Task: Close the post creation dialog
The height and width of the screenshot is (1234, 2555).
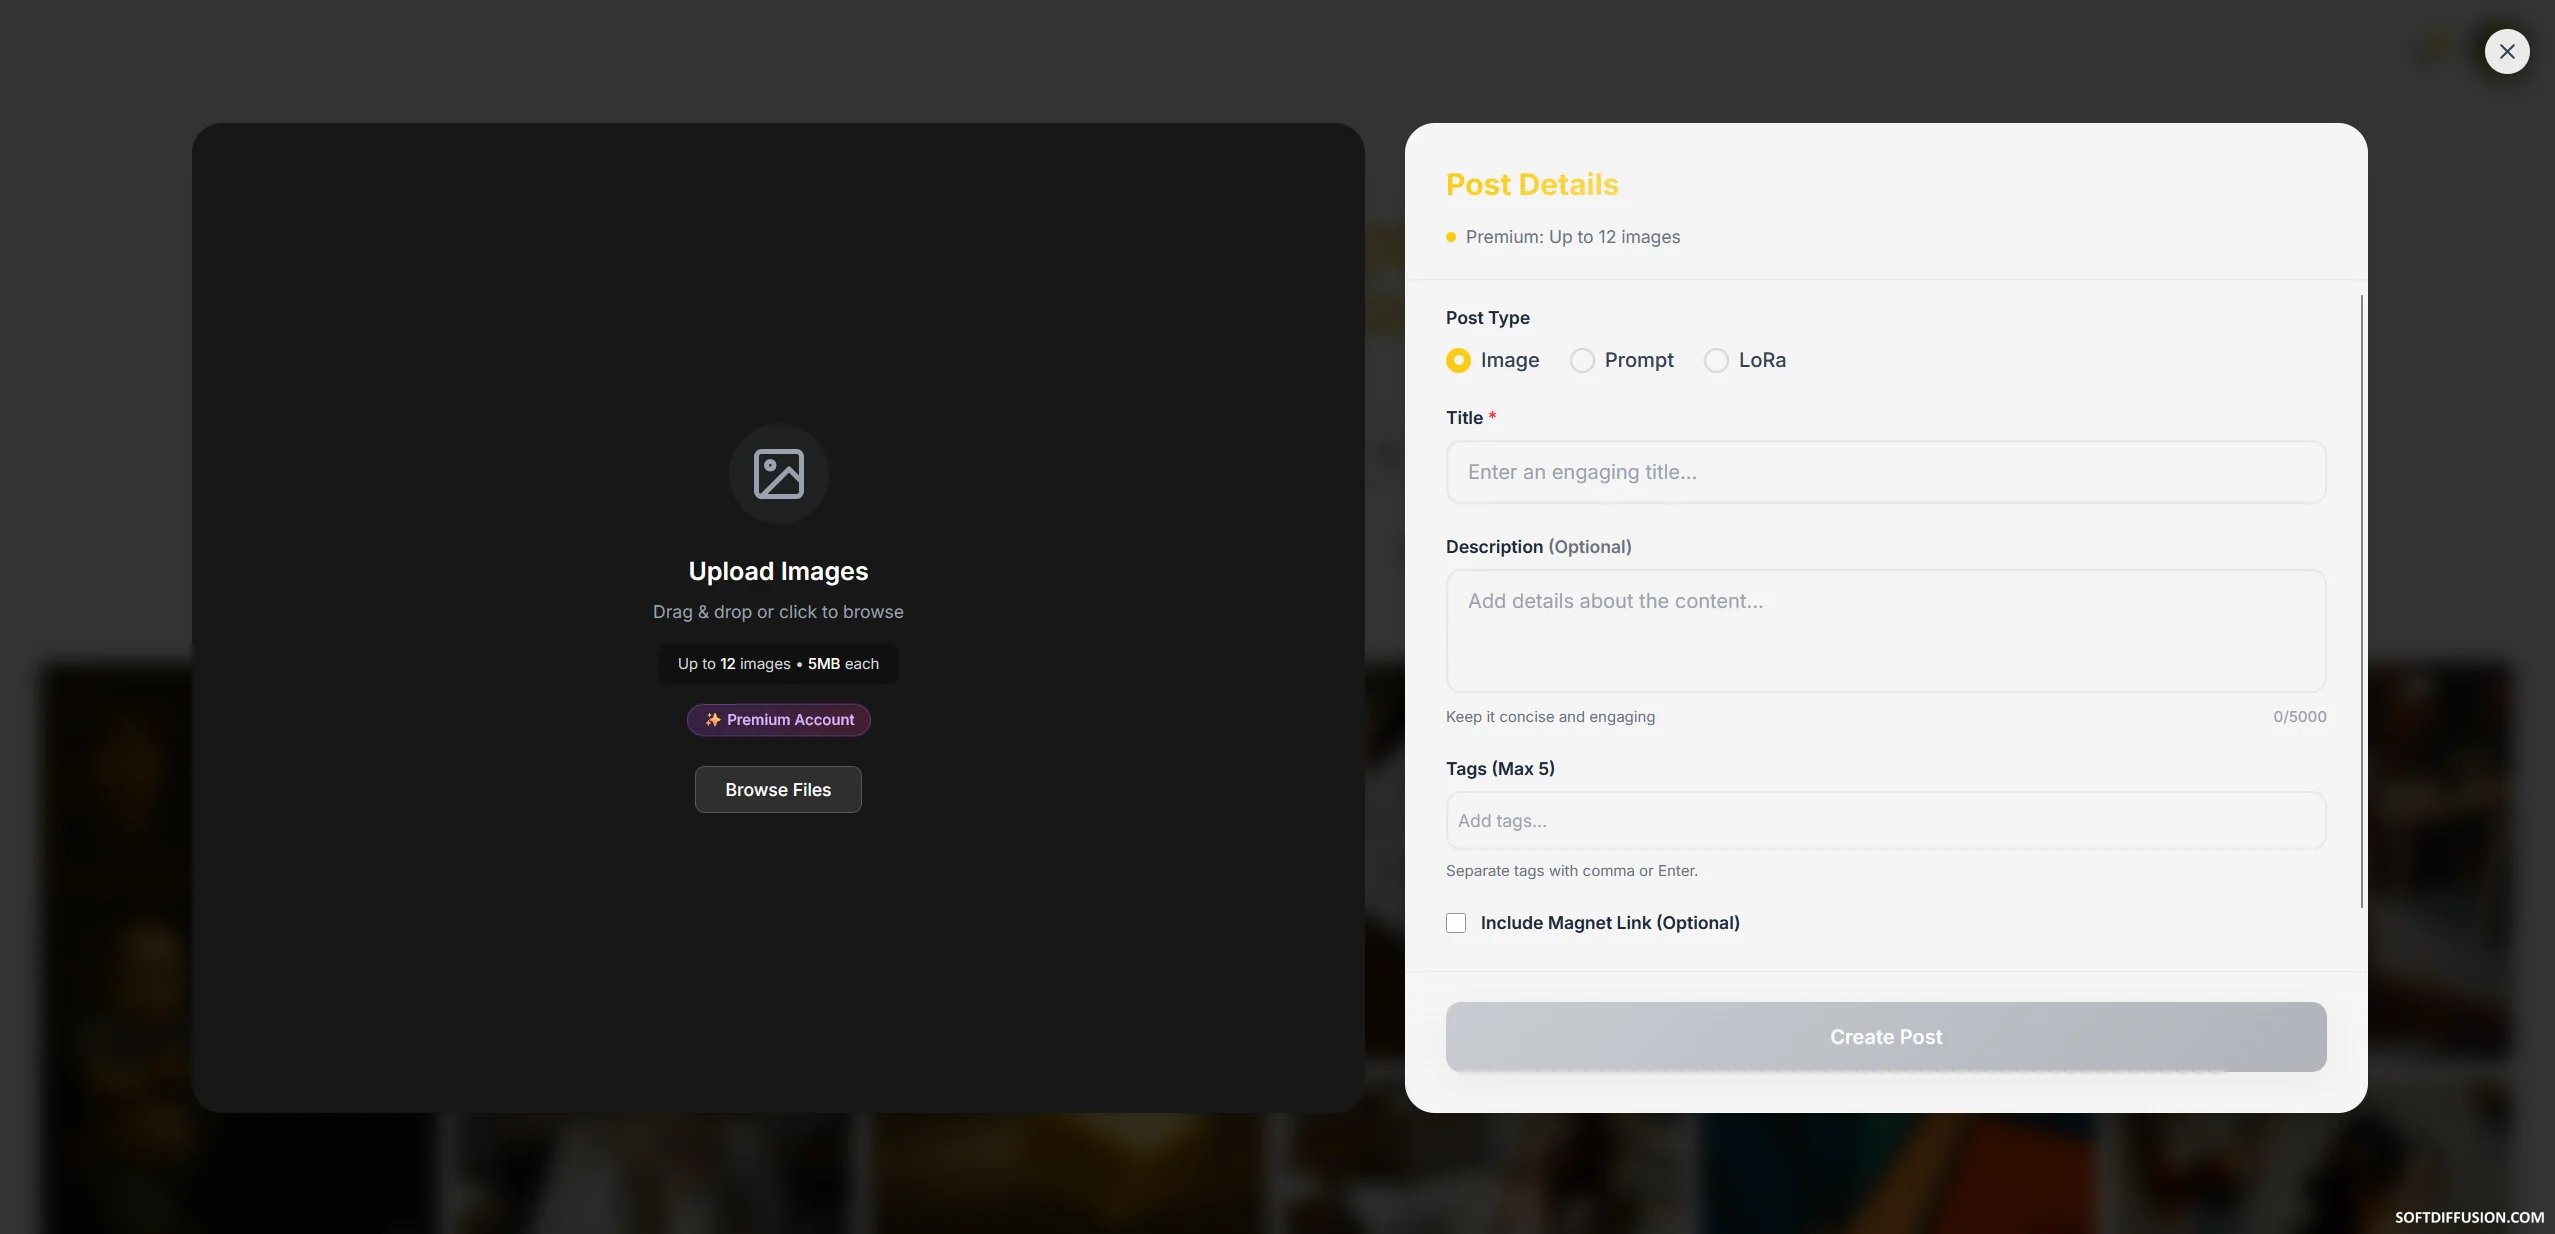Action: (2506, 51)
